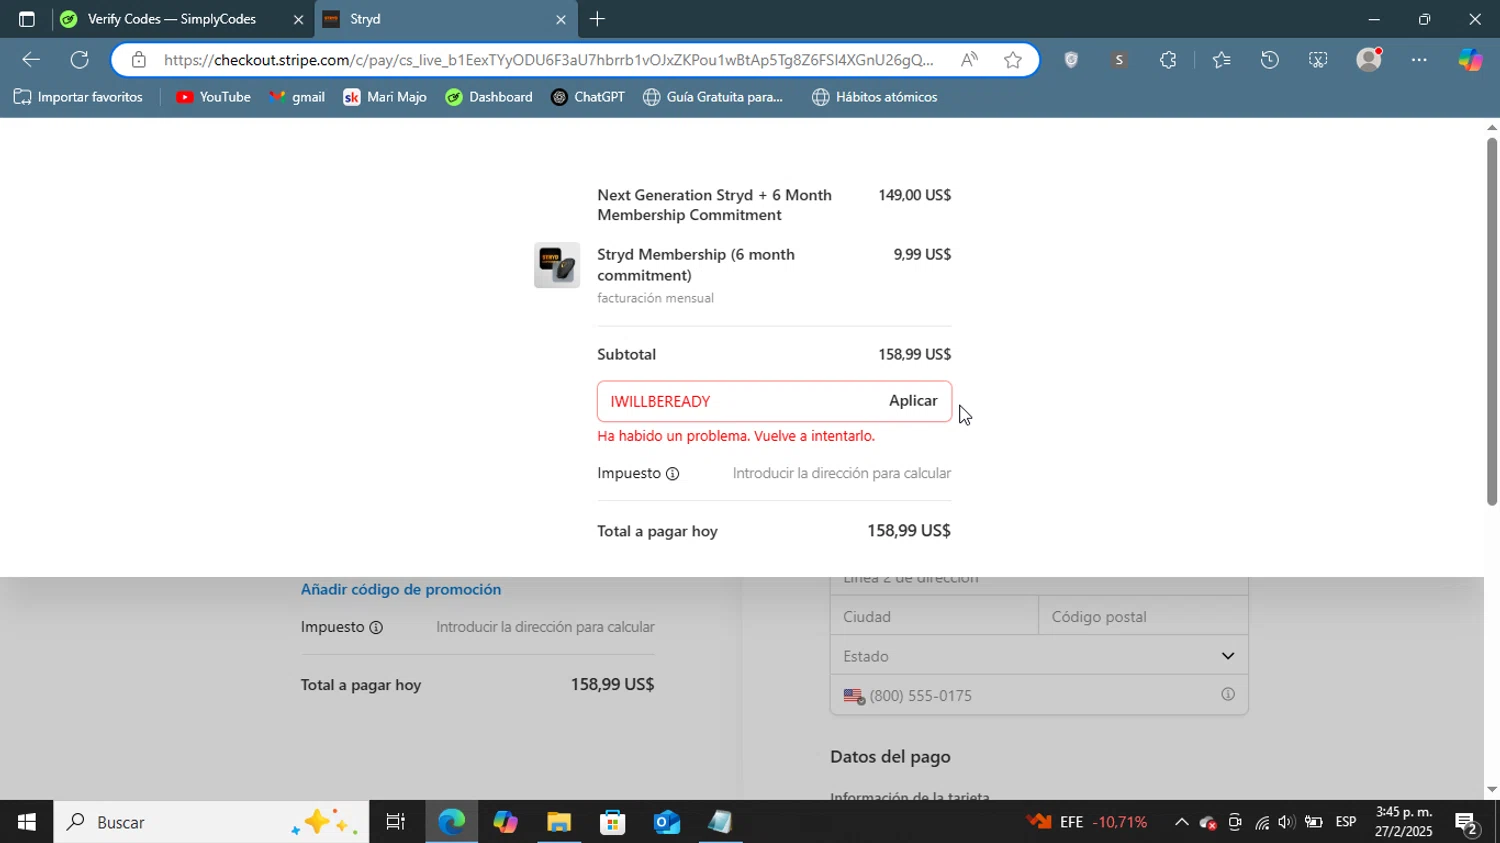Click the Stryd Membership product thumbnail

tap(557, 265)
